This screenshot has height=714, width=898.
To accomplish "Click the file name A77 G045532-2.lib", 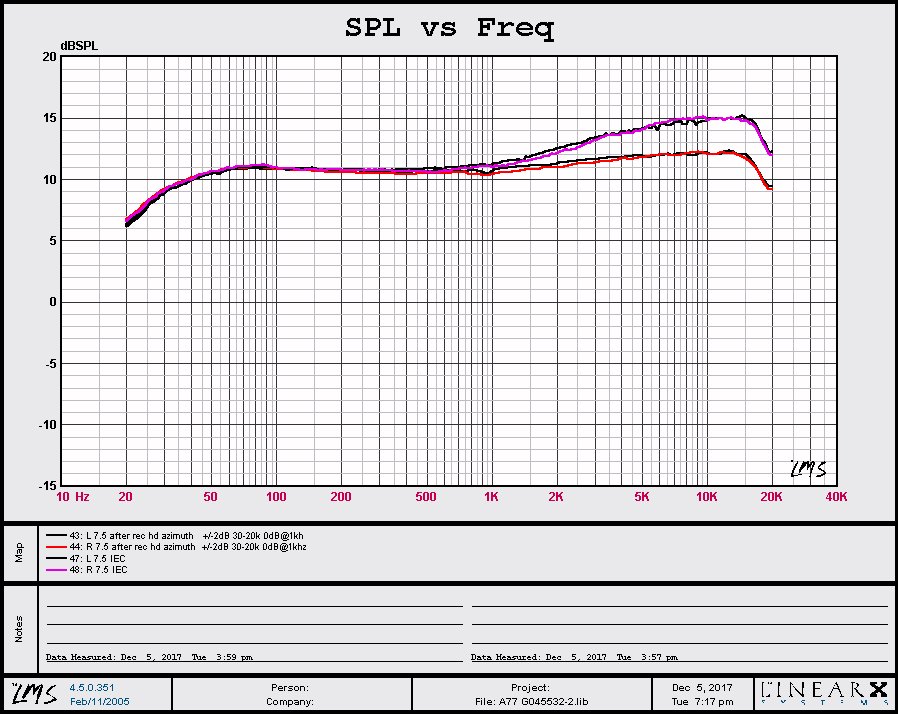I will pos(530,701).
